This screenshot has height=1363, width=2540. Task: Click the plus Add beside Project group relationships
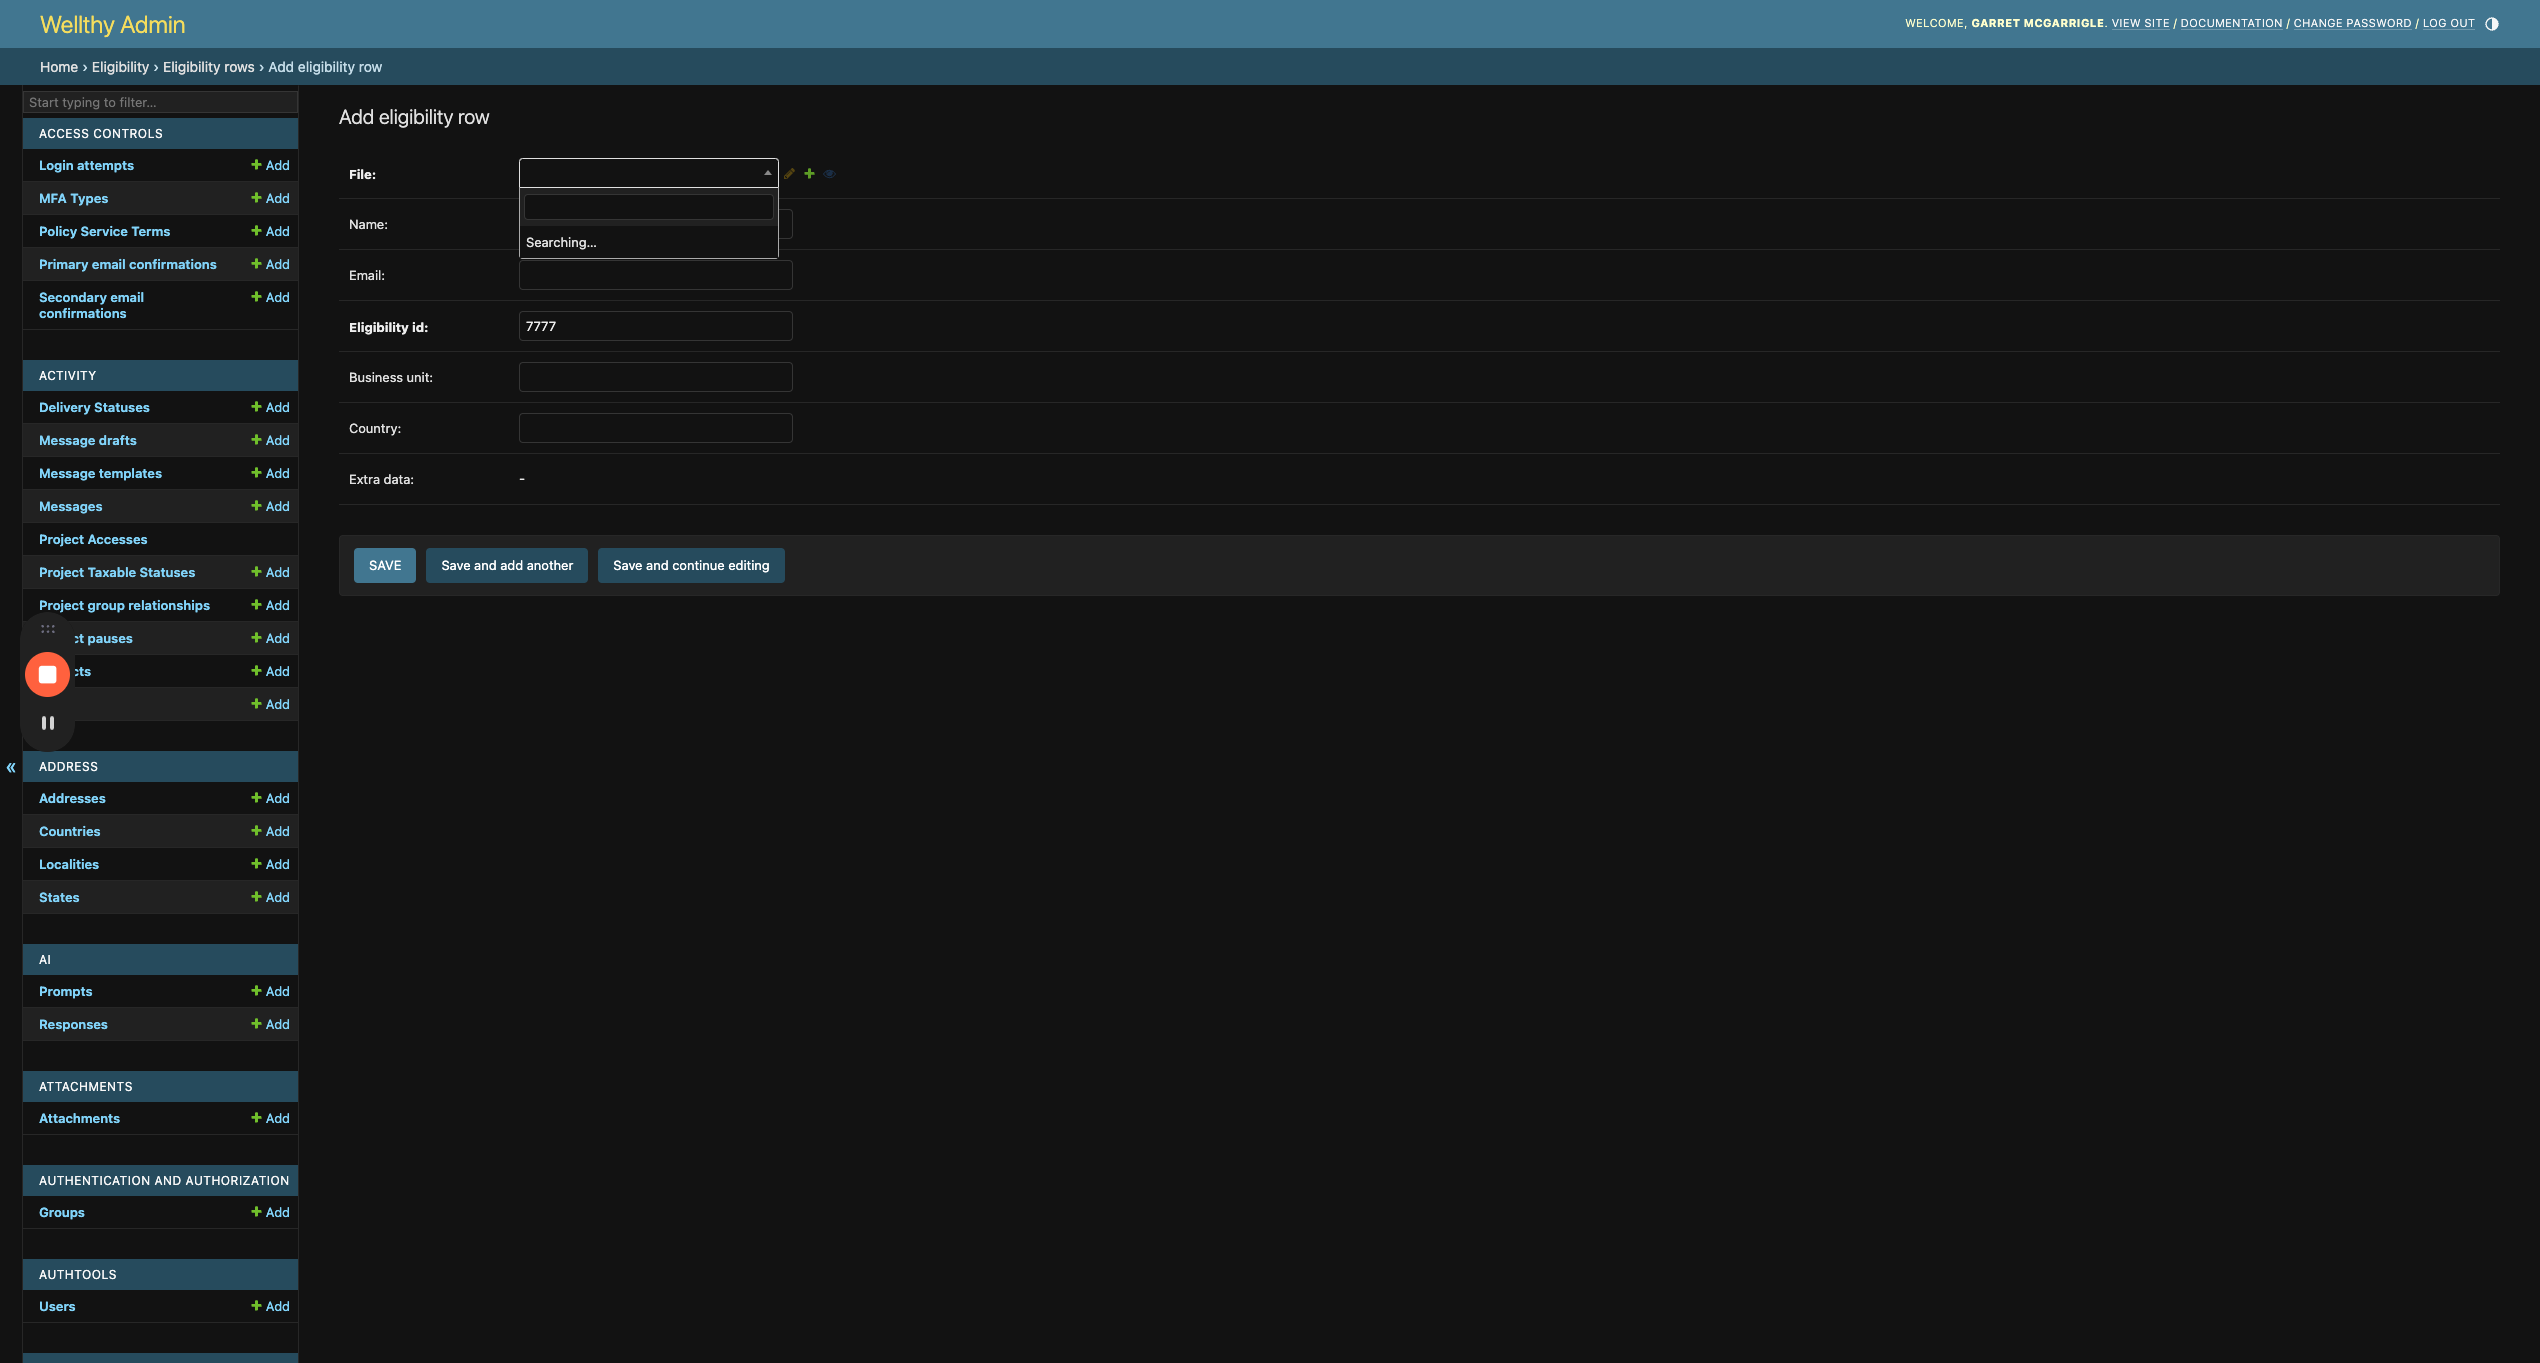coord(270,606)
